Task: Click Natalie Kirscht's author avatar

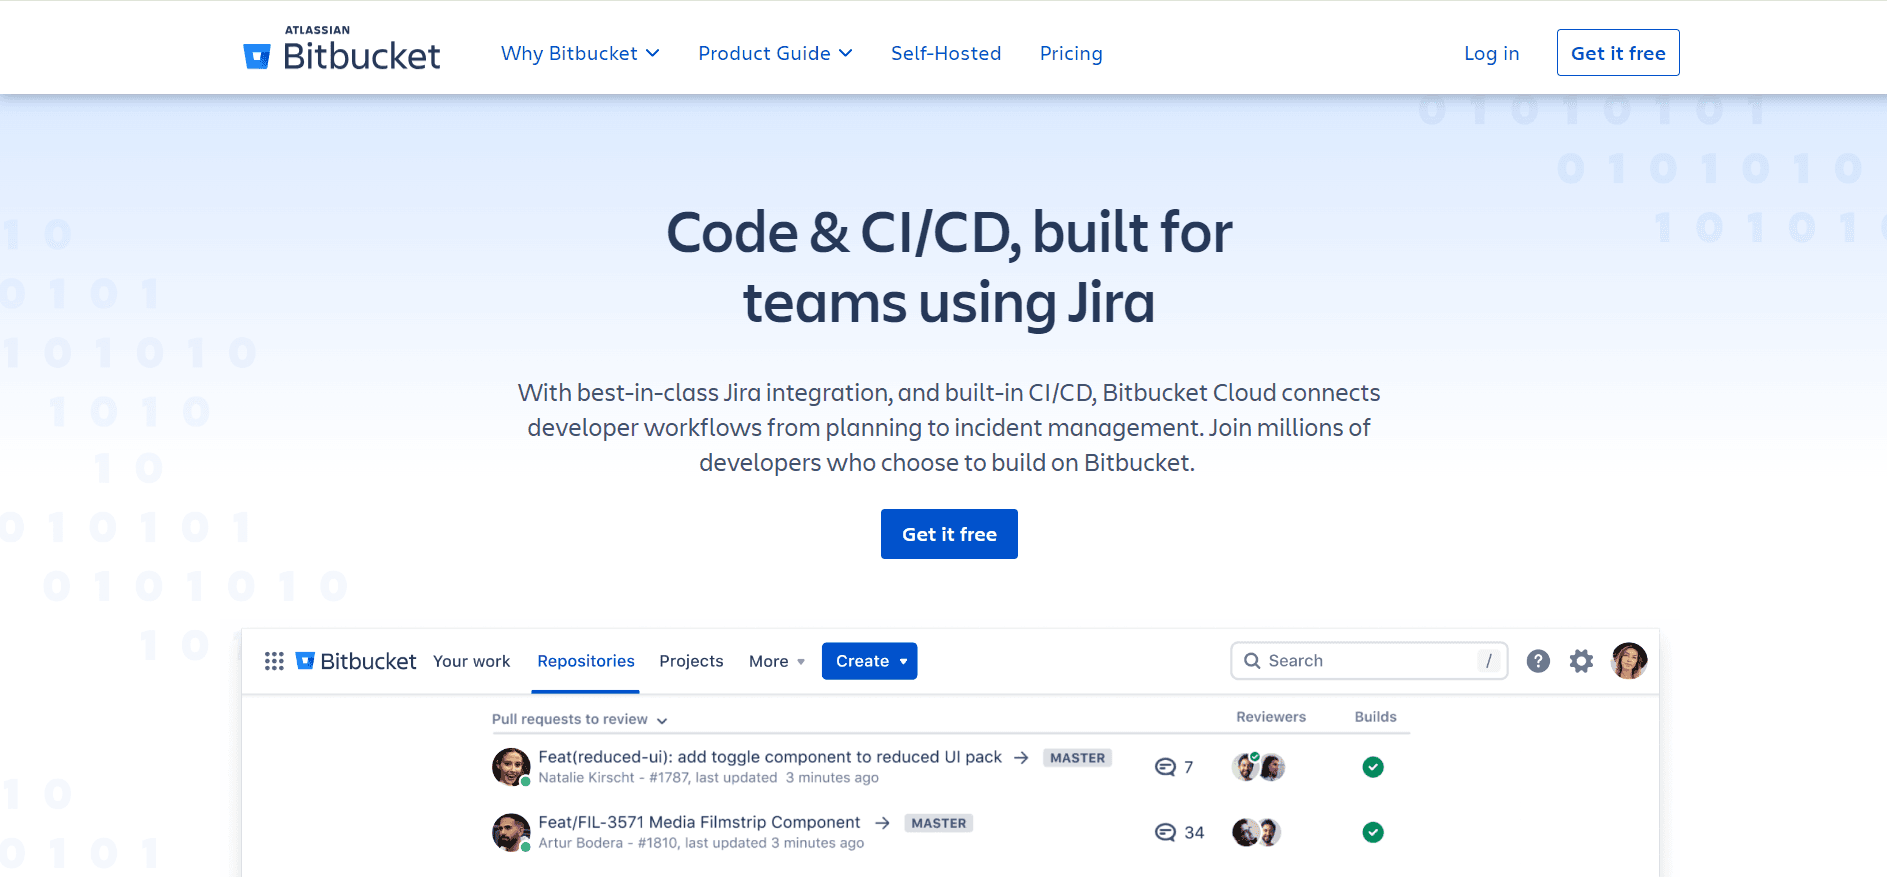Action: tap(511, 767)
